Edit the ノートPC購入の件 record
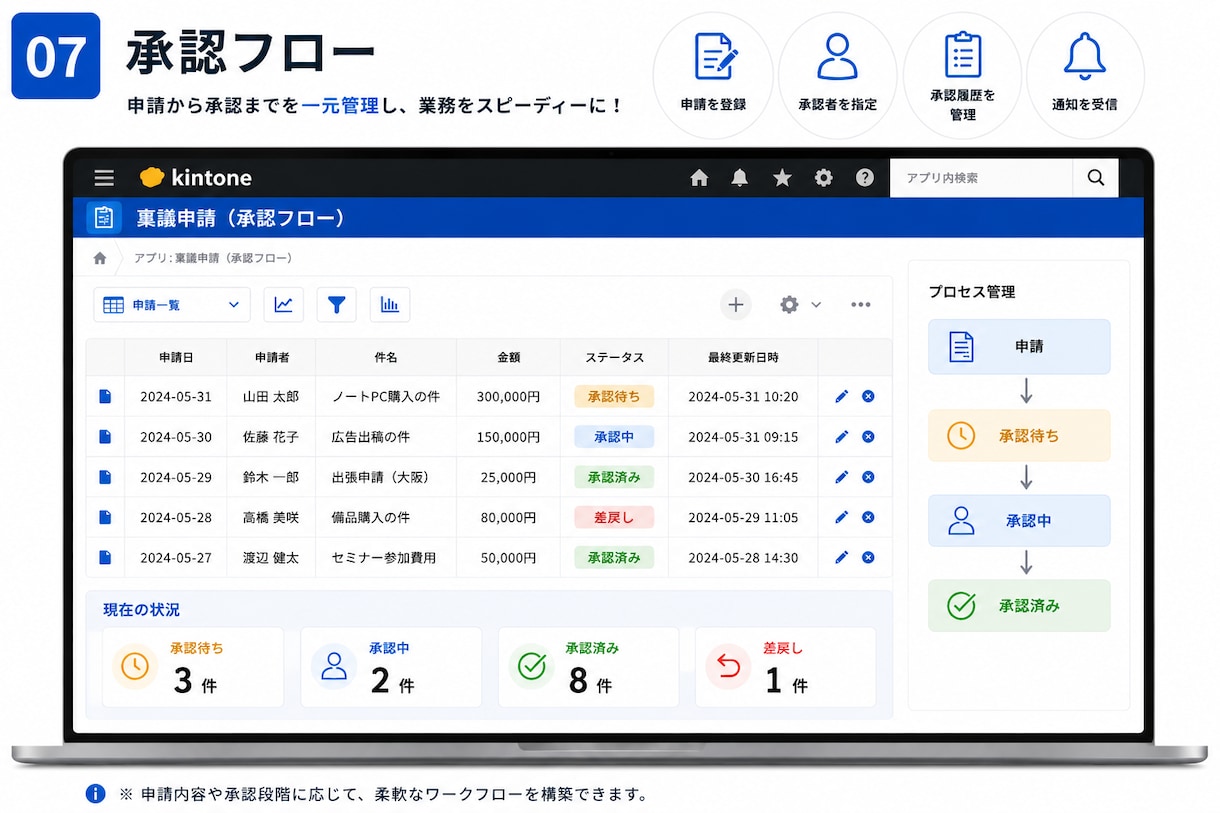 coord(841,396)
